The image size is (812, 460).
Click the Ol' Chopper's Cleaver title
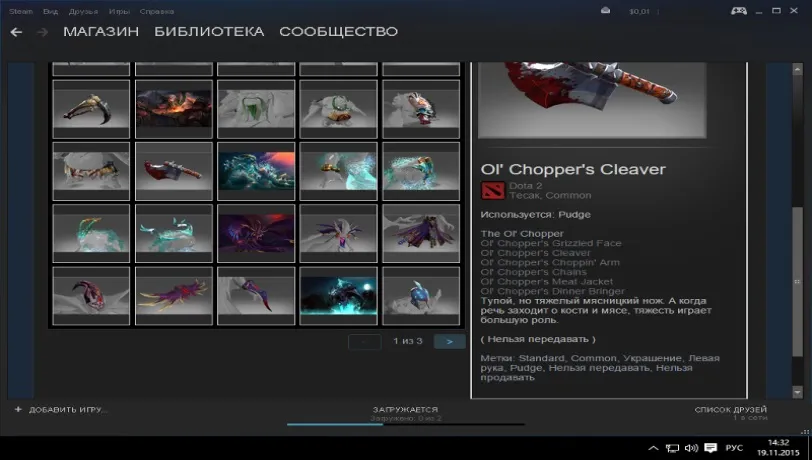[x=573, y=169]
